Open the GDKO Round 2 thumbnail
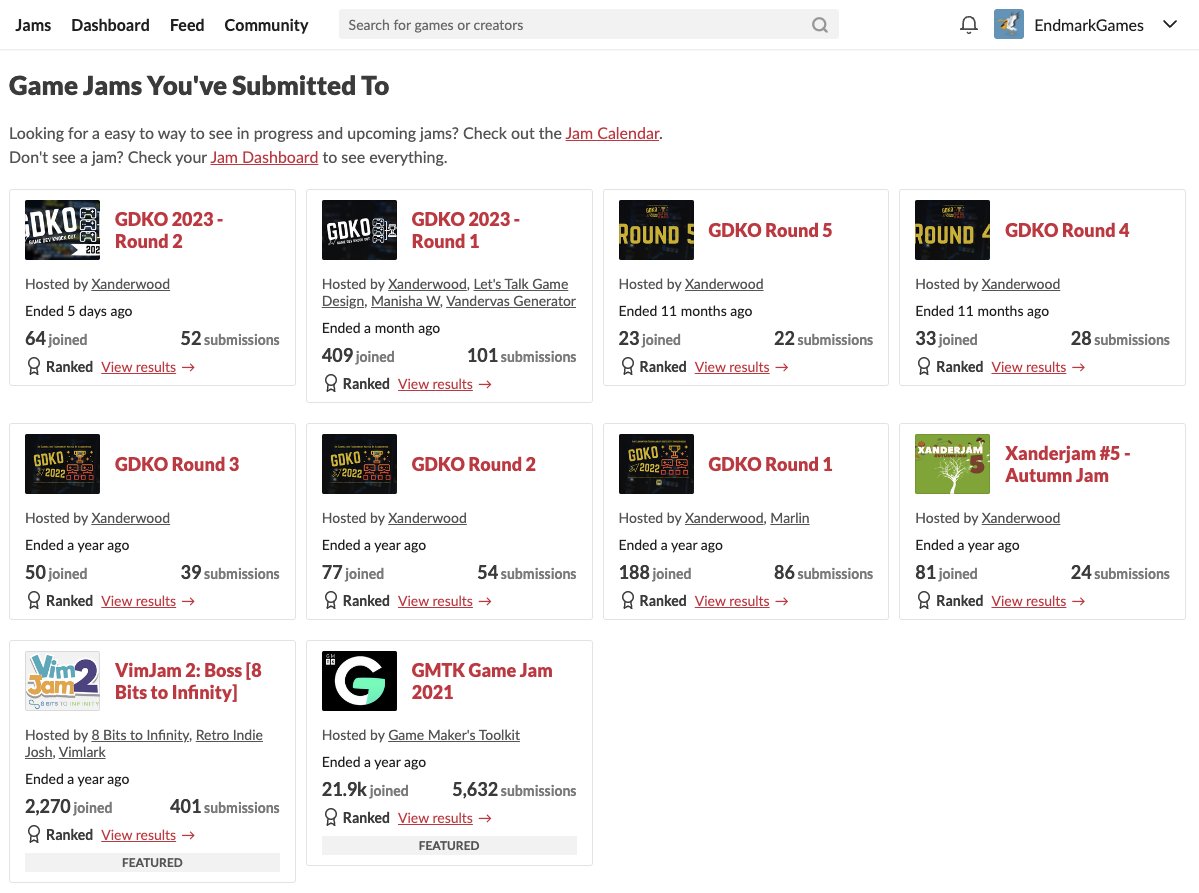This screenshot has width=1199, height=893. point(359,464)
